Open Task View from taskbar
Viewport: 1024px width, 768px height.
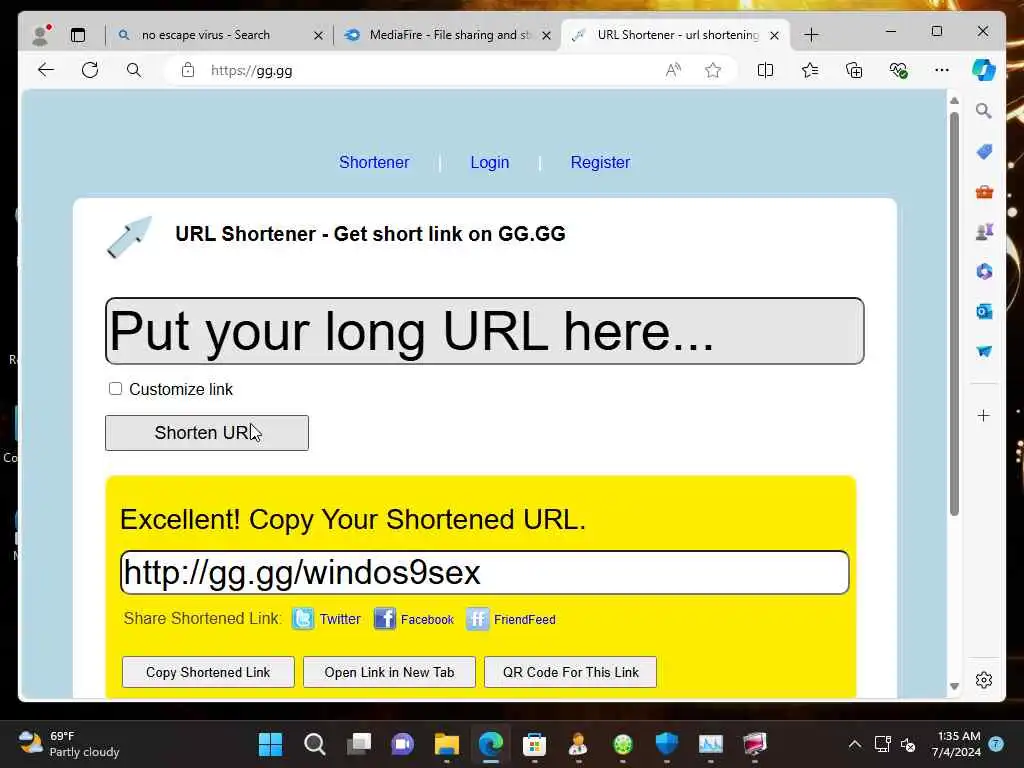359,744
